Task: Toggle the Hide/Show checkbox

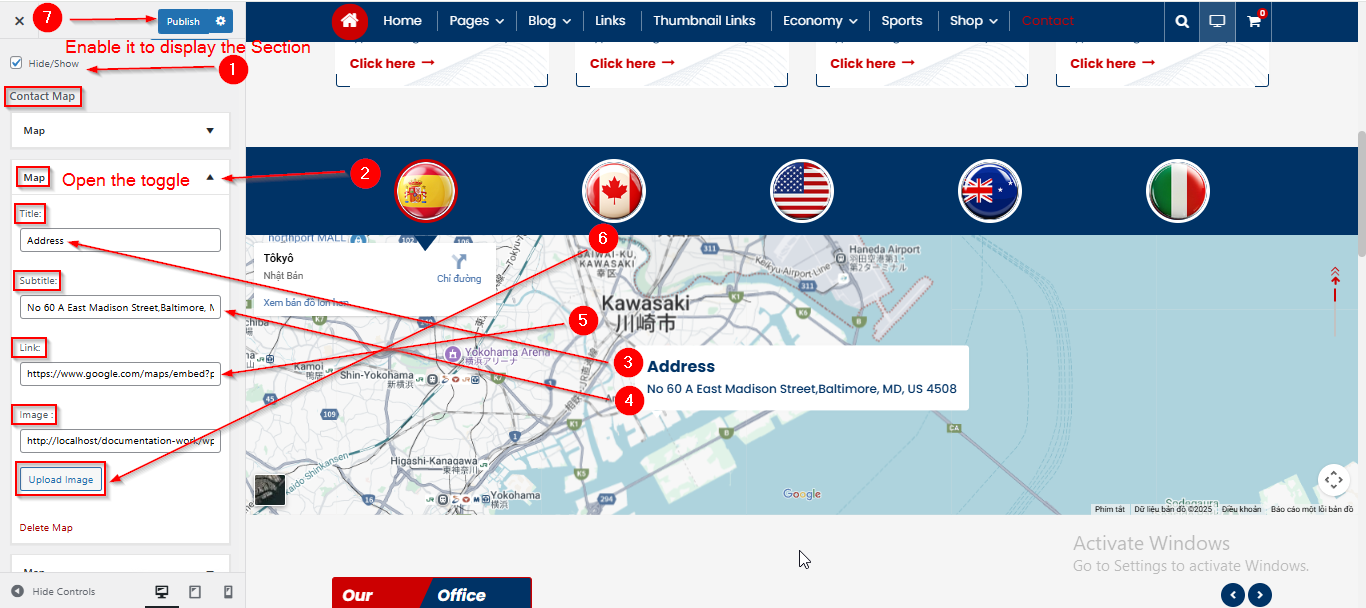Action: pyautogui.click(x=16, y=63)
